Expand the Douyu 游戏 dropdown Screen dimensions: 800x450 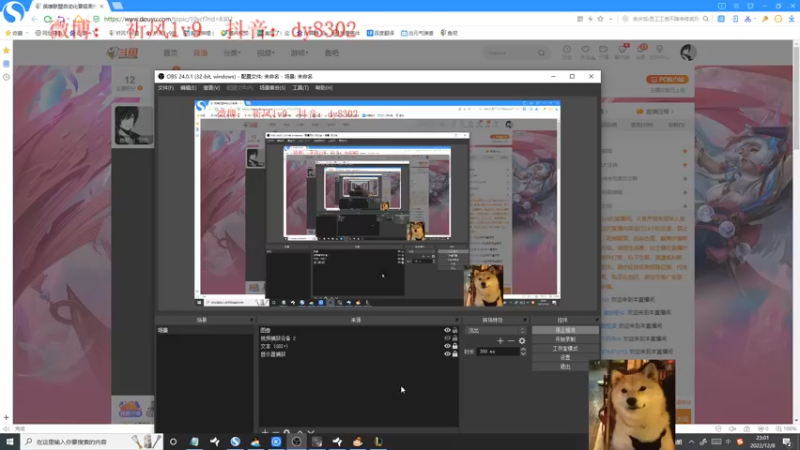point(299,53)
